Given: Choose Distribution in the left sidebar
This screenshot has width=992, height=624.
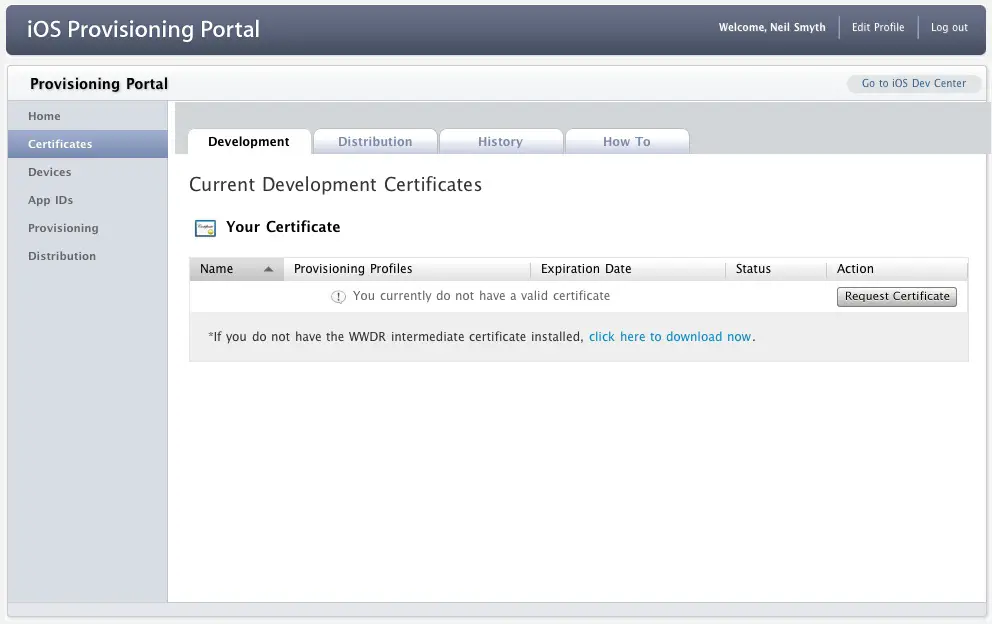Looking at the screenshot, I should pyautogui.click(x=62, y=256).
